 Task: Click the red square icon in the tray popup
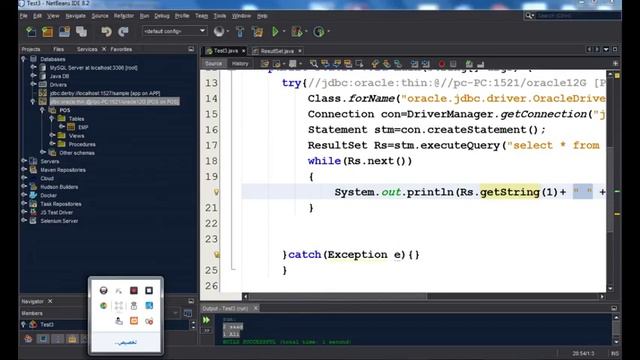point(133,290)
